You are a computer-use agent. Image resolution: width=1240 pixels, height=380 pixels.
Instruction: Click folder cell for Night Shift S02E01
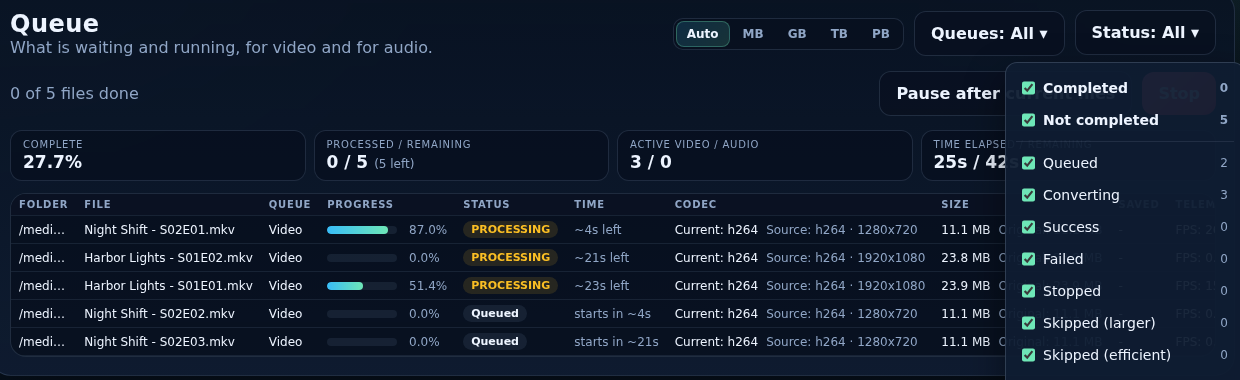pyautogui.click(x=43, y=230)
